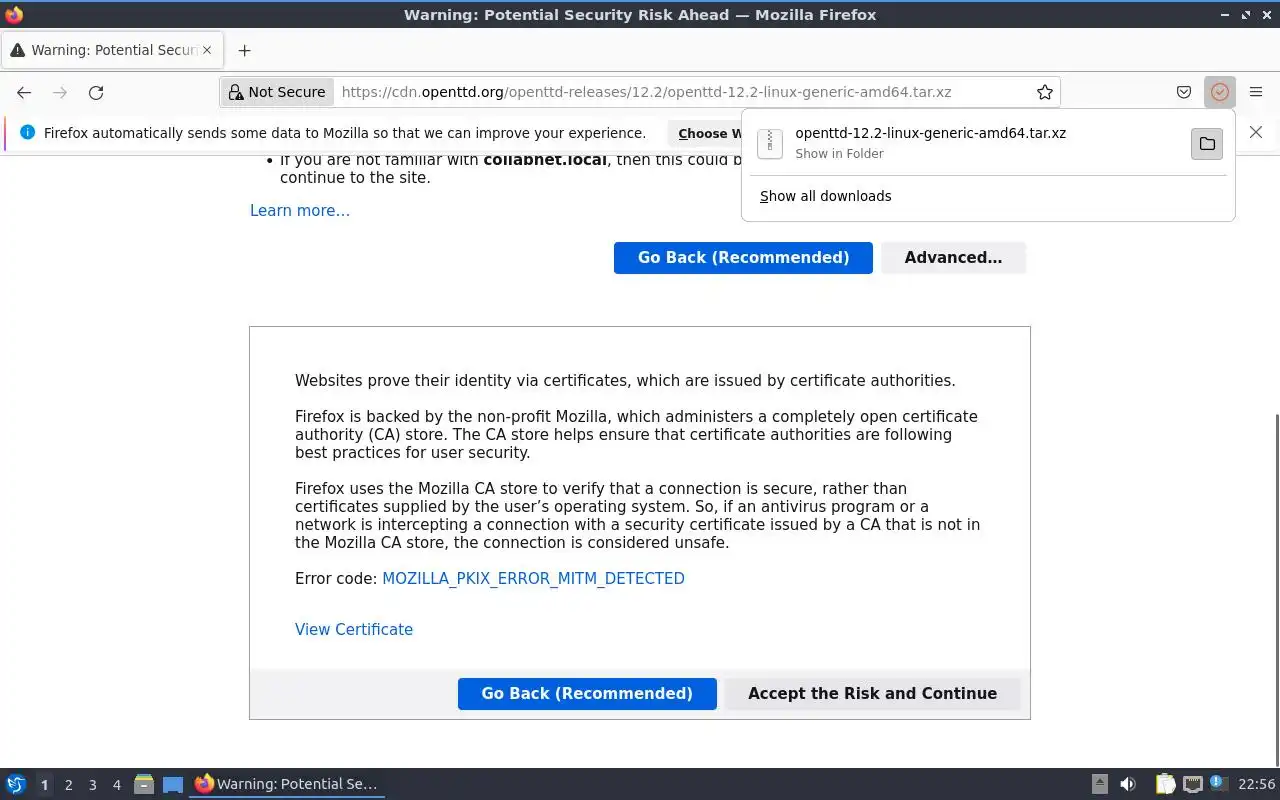Switch to workspace 2 in the taskbar

pos(68,785)
